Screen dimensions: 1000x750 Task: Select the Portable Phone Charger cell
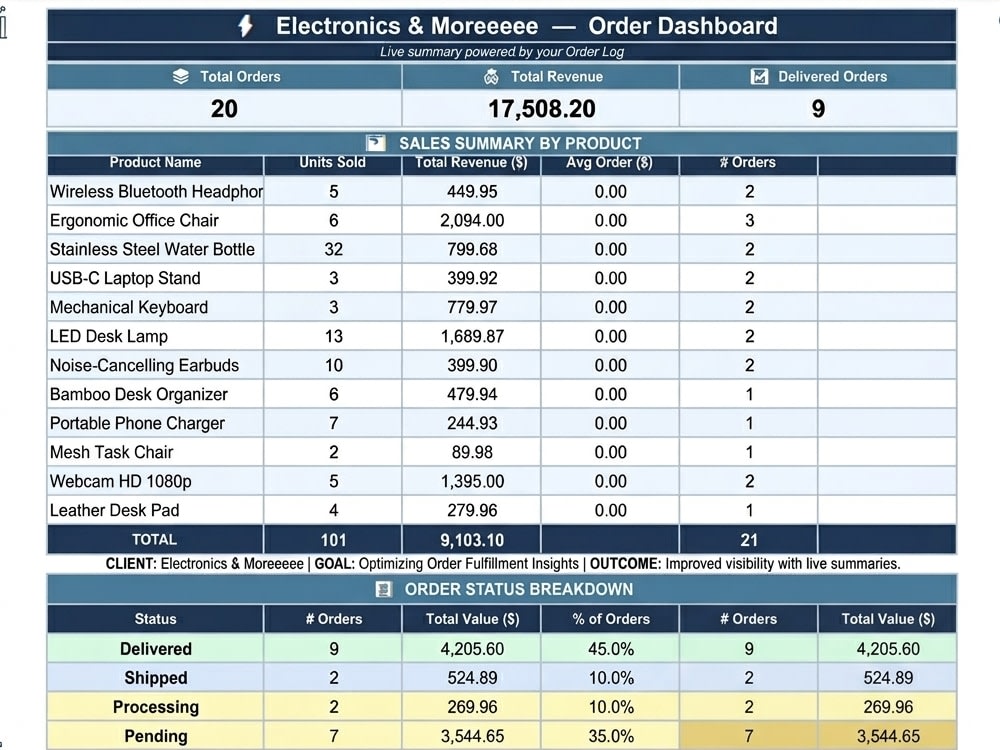(155, 423)
